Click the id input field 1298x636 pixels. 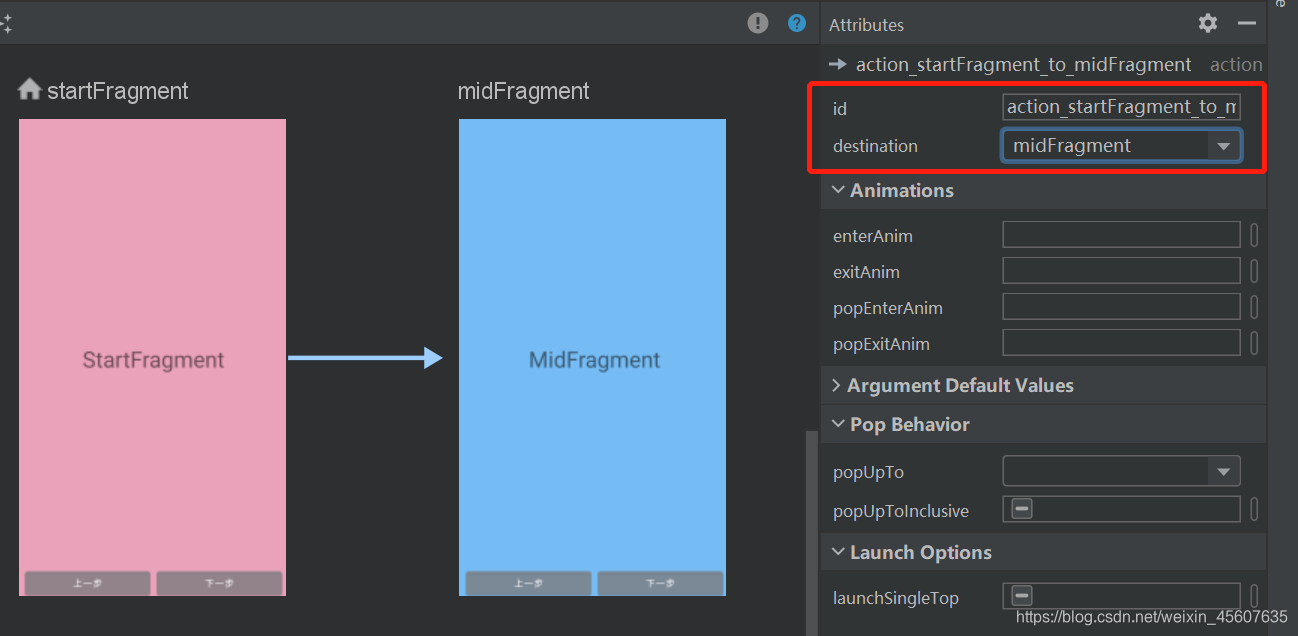click(x=1121, y=107)
